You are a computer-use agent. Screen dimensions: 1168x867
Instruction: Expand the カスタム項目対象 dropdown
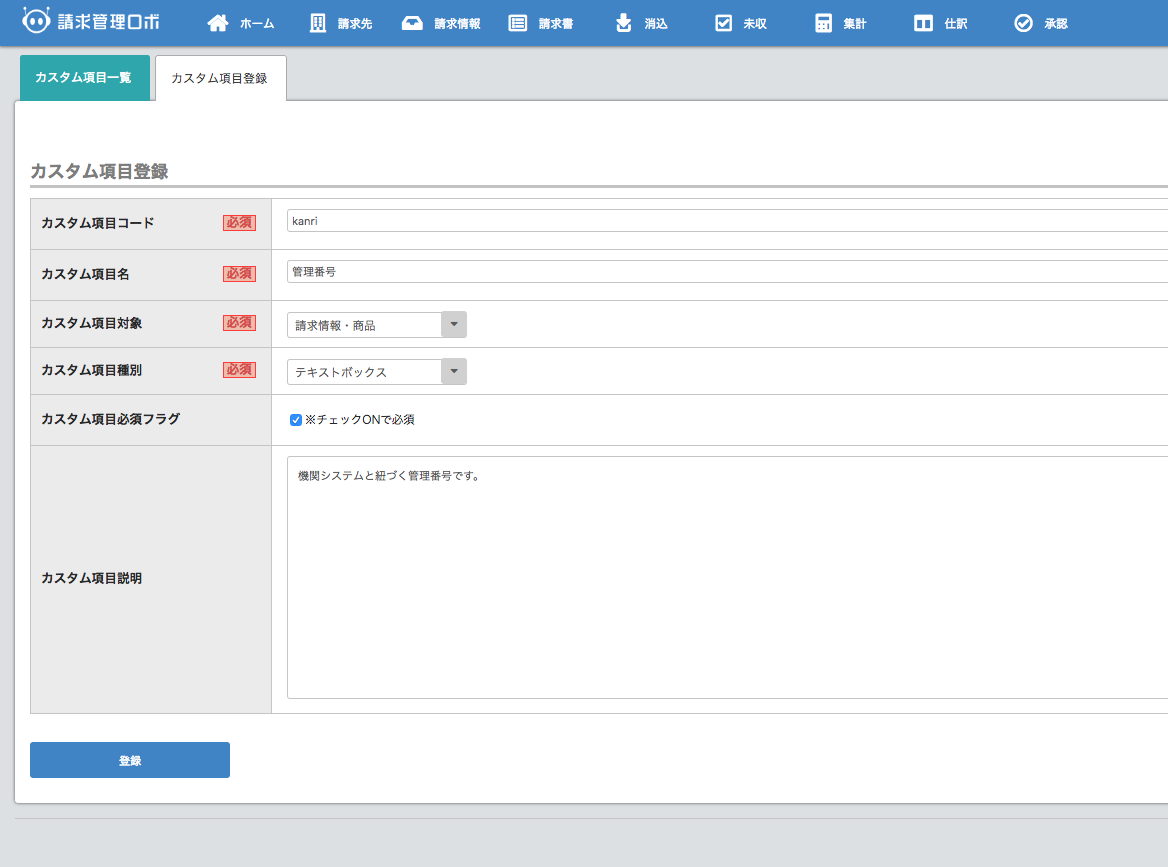376,325
